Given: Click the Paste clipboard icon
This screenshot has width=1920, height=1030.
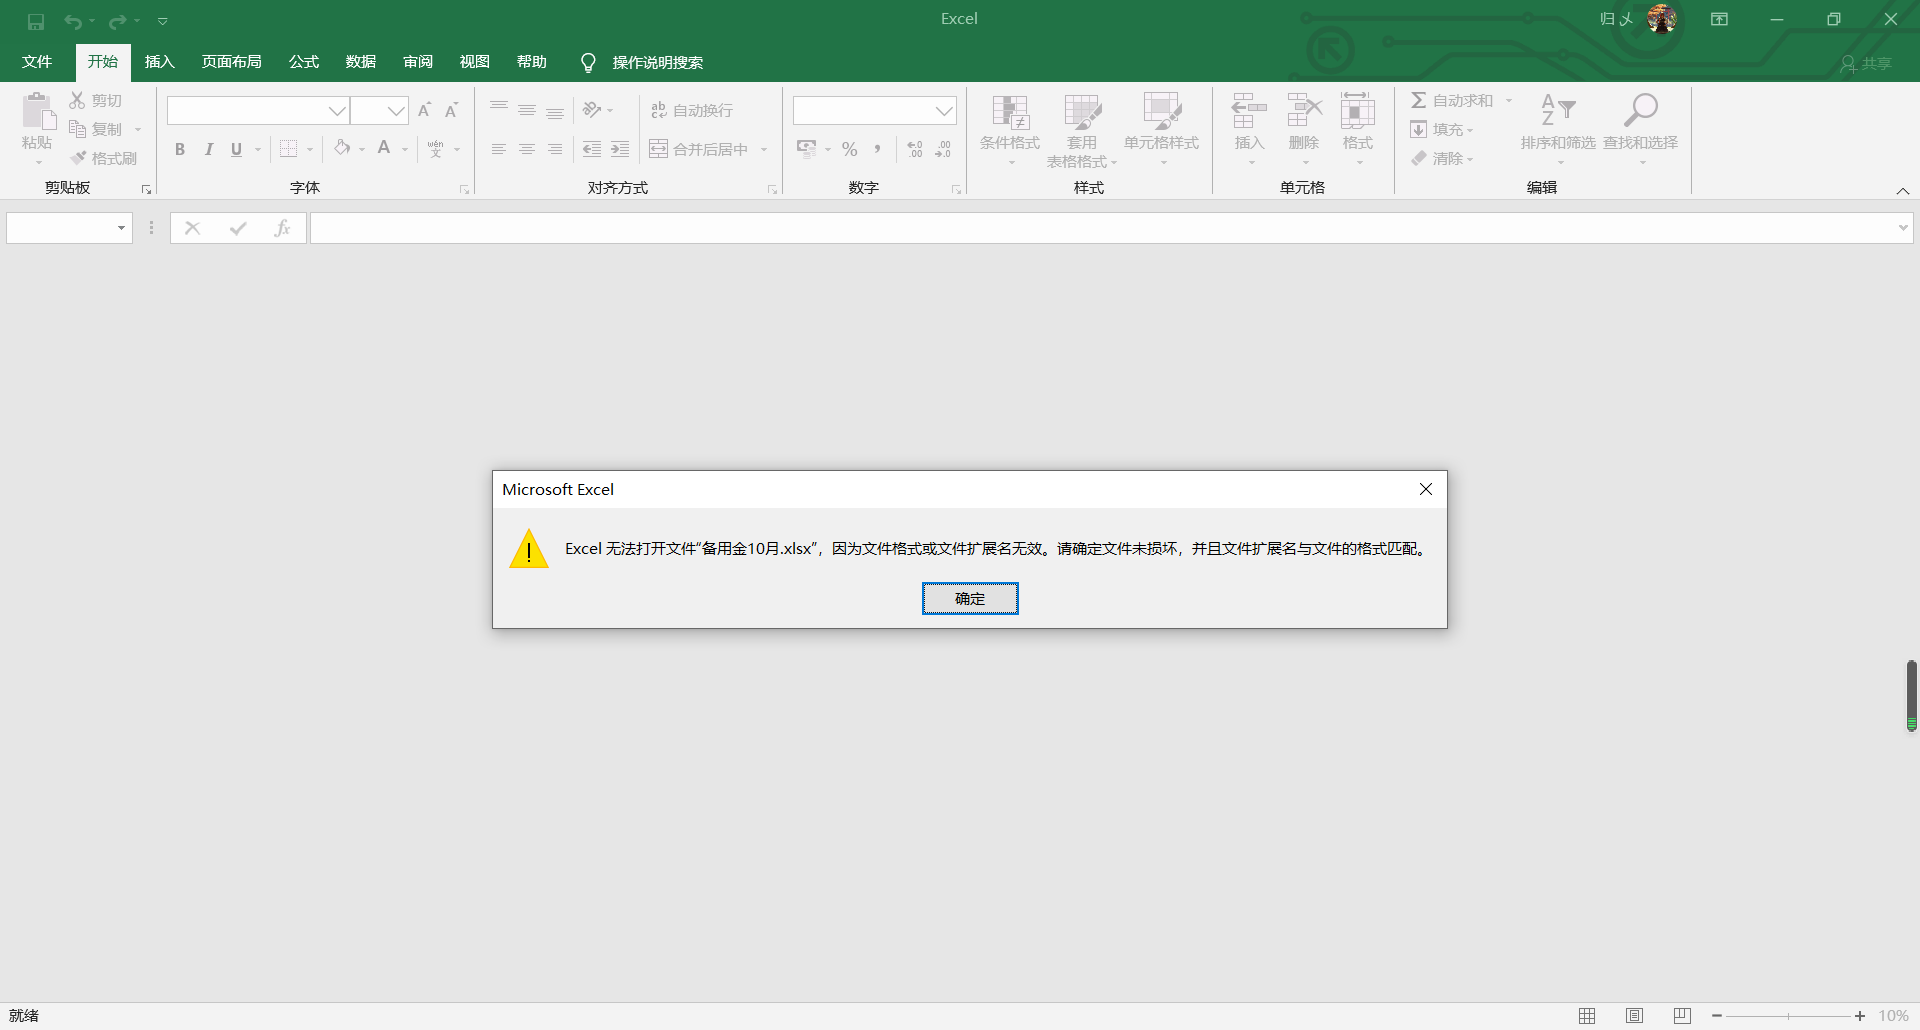Looking at the screenshot, I should tap(38, 112).
